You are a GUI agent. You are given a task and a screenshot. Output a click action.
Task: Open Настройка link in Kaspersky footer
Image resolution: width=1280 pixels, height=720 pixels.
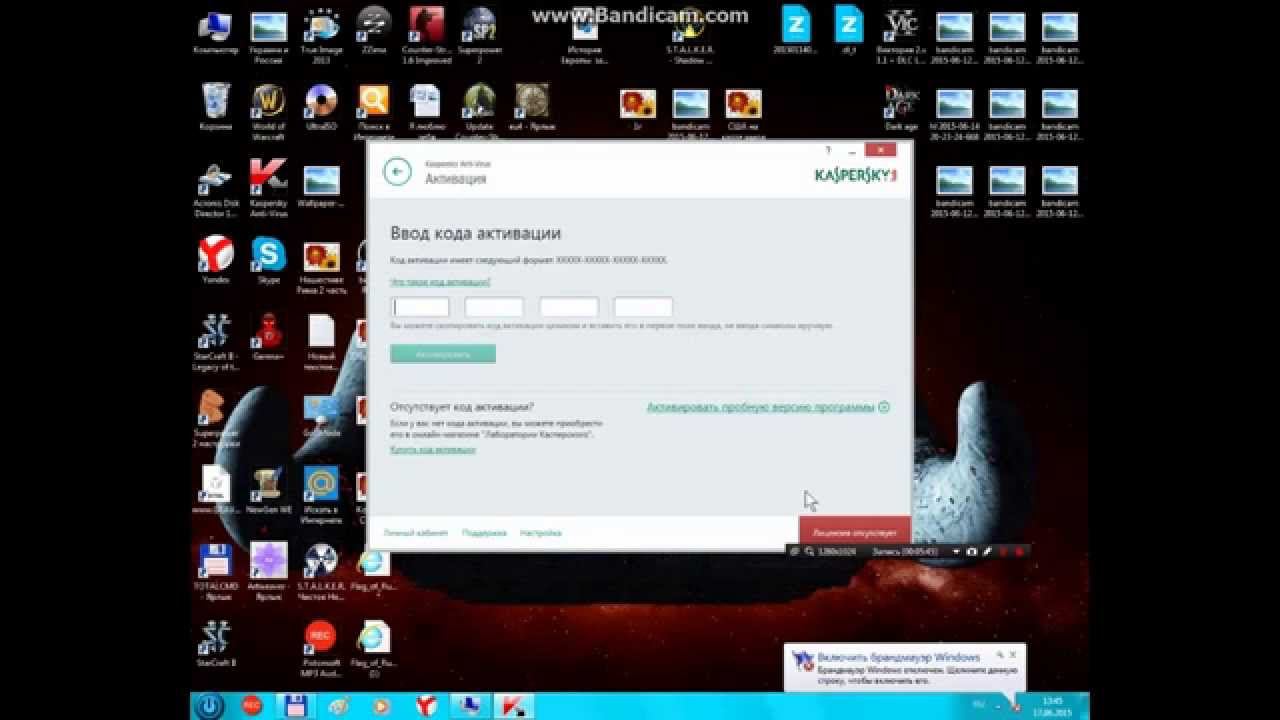[540, 533]
